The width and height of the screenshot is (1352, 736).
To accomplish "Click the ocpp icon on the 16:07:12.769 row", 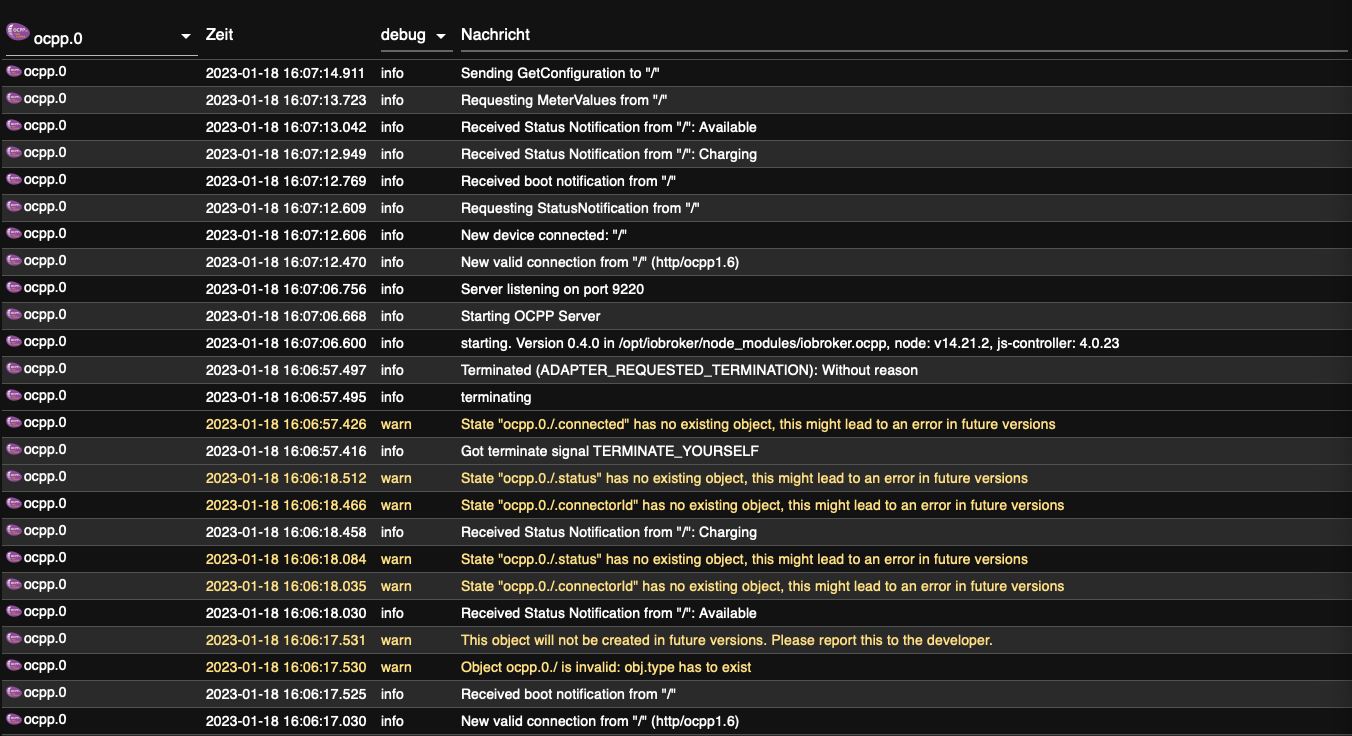I will click(x=14, y=180).
